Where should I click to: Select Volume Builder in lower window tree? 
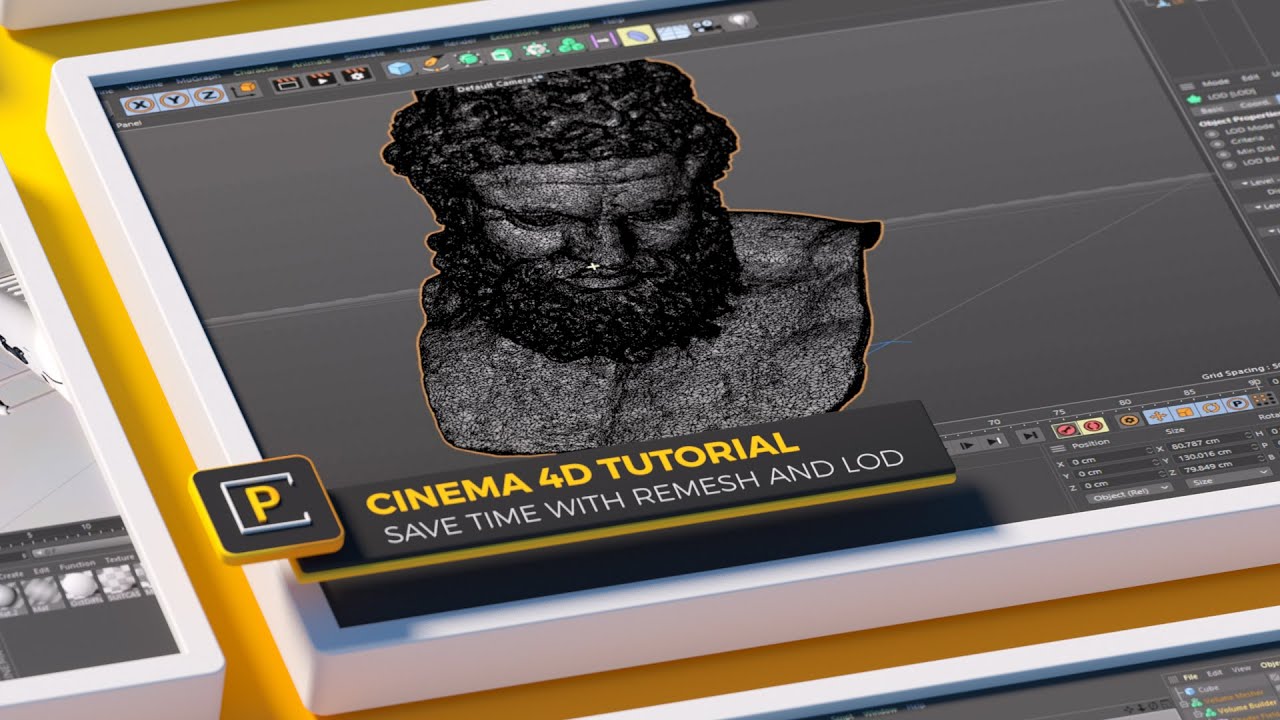1246,706
